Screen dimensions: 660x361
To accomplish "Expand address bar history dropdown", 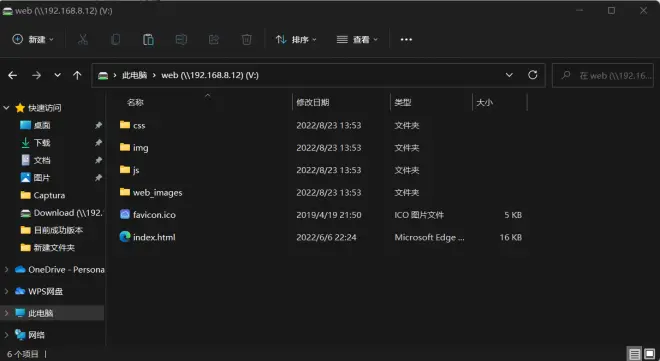I will click(509, 75).
